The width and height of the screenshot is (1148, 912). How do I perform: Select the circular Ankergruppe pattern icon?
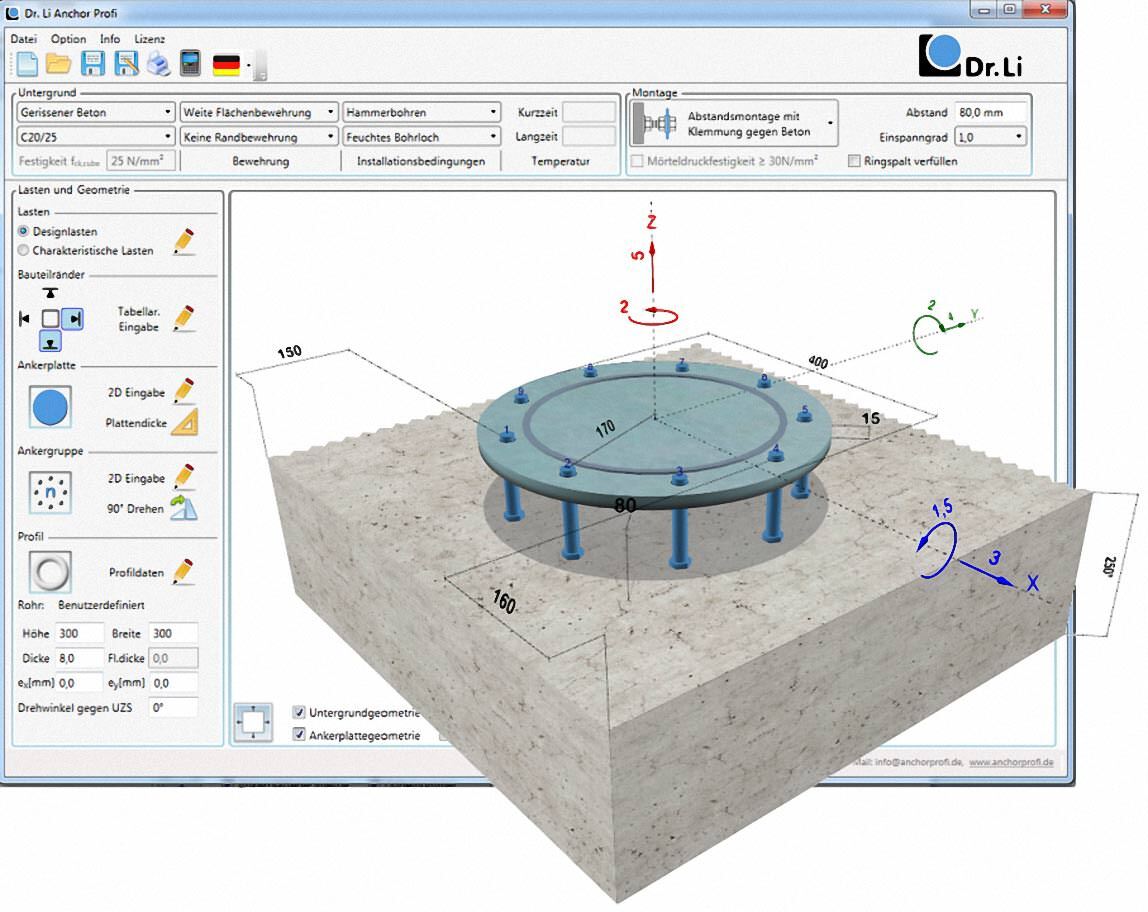(x=50, y=492)
